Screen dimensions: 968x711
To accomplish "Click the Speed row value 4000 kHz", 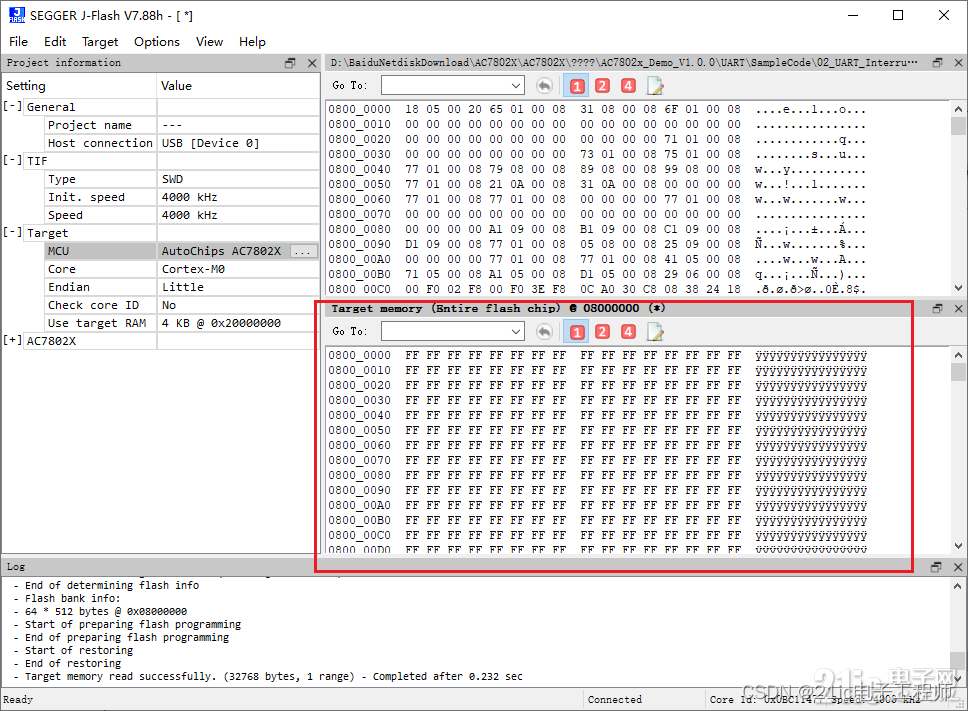I will [190, 215].
